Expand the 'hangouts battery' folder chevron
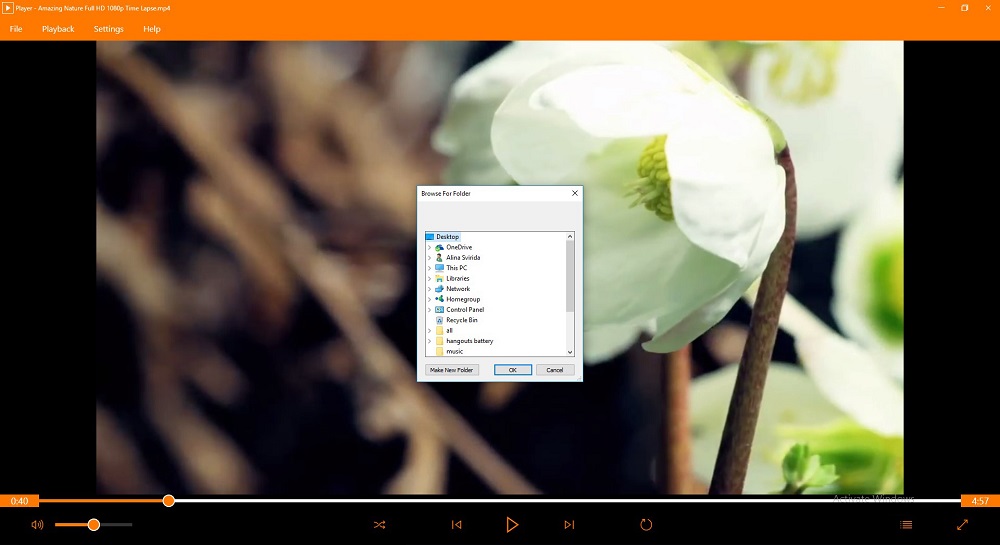 tap(429, 341)
